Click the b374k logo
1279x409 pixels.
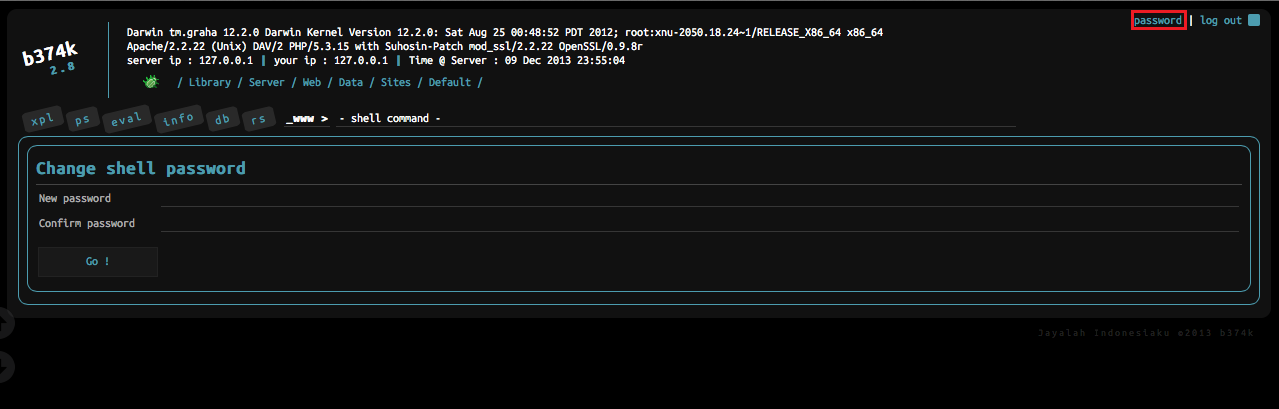(50, 62)
